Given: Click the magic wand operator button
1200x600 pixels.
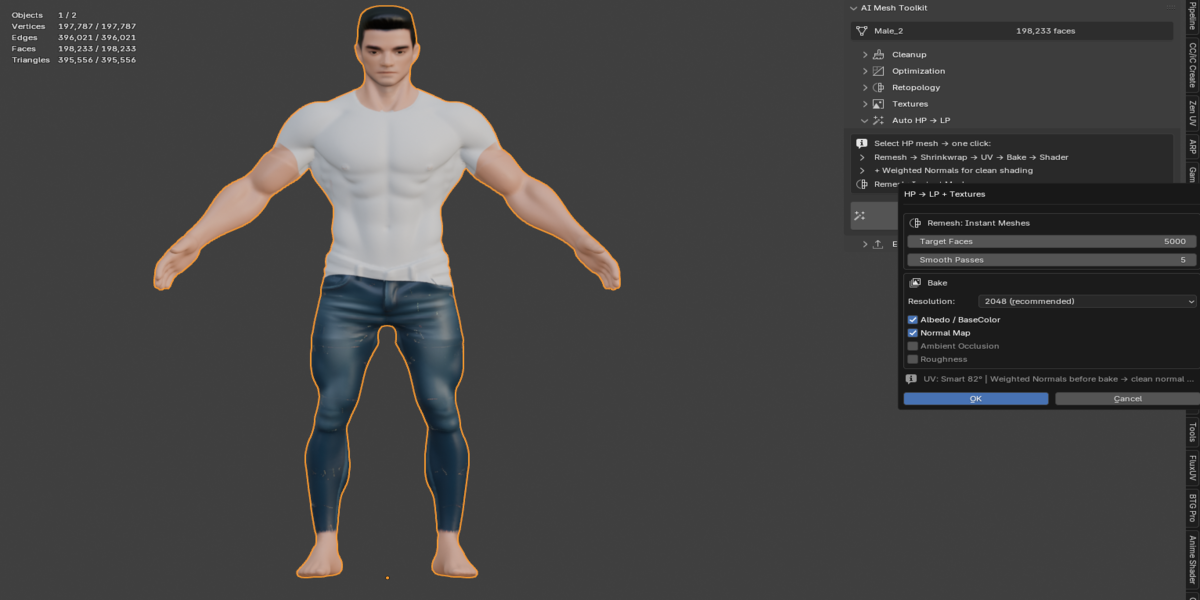Looking at the screenshot, I should pyautogui.click(x=874, y=215).
